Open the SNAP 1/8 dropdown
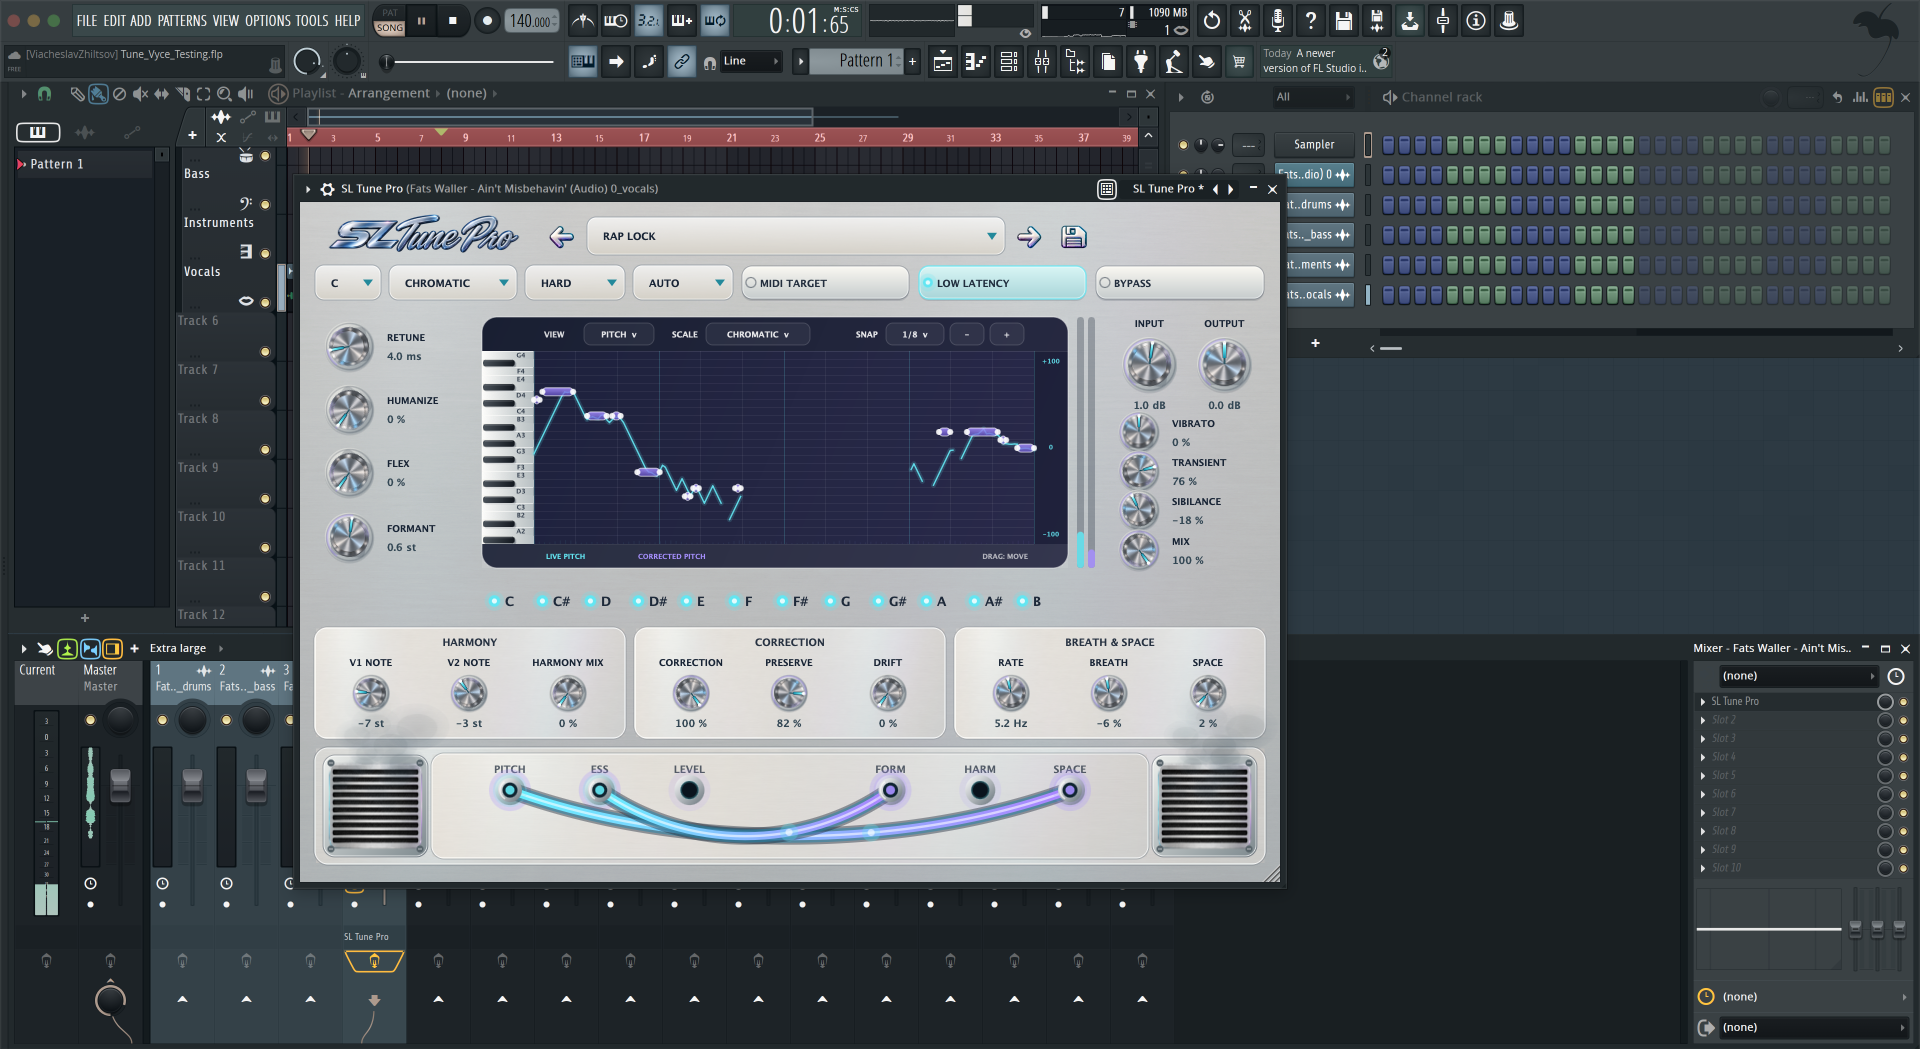 914,334
